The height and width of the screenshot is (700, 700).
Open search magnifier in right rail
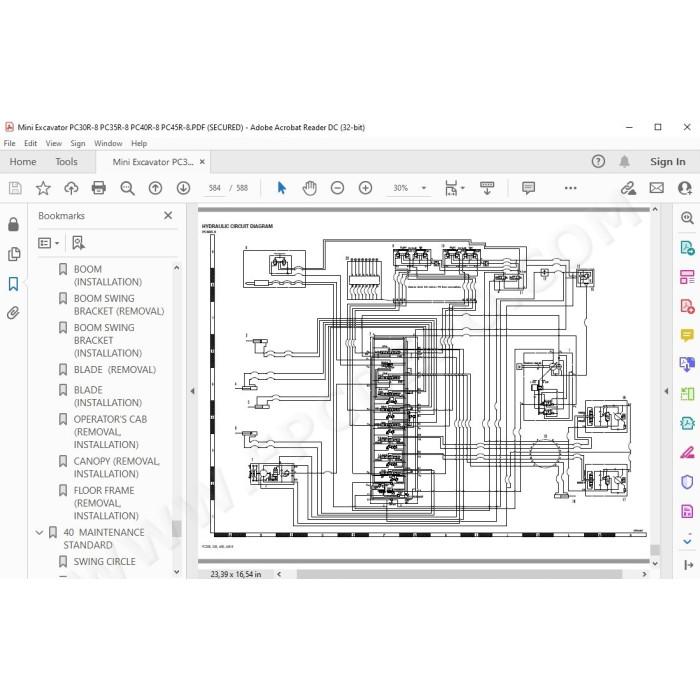click(x=687, y=218)
